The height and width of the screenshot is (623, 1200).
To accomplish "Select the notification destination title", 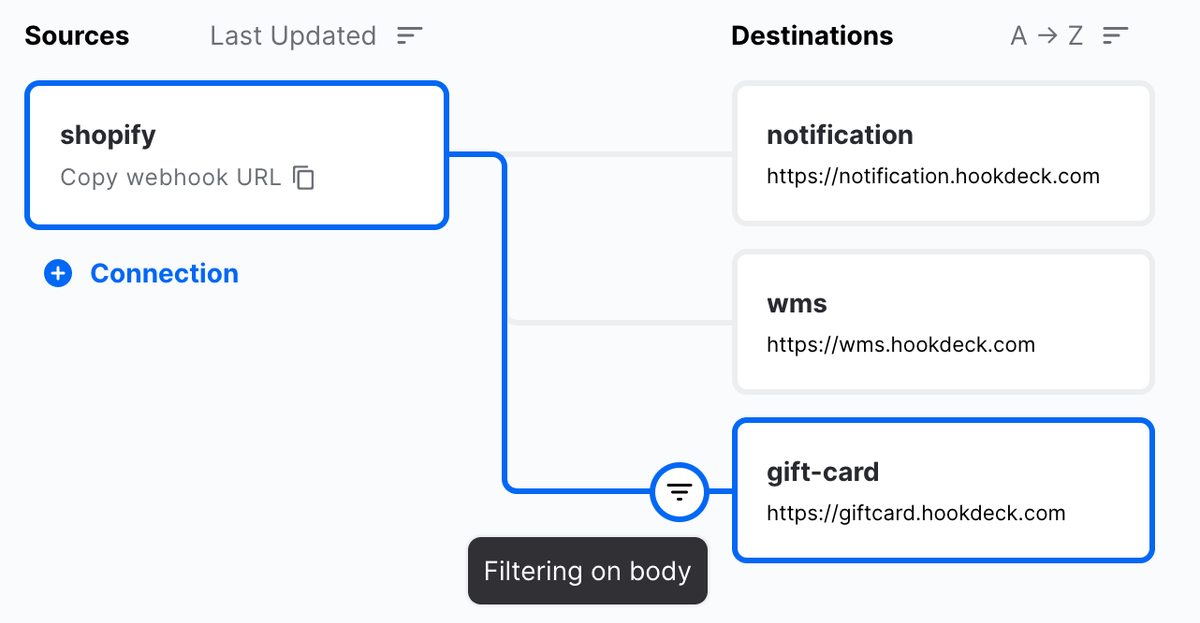I will tap(840, 135).
